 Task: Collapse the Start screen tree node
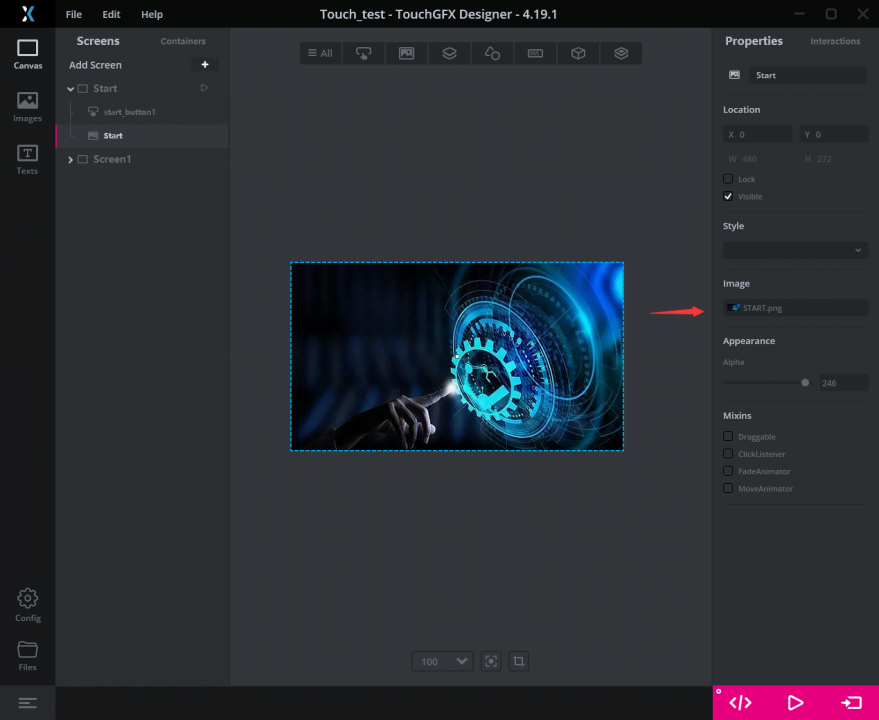click(x=70, y=89)
